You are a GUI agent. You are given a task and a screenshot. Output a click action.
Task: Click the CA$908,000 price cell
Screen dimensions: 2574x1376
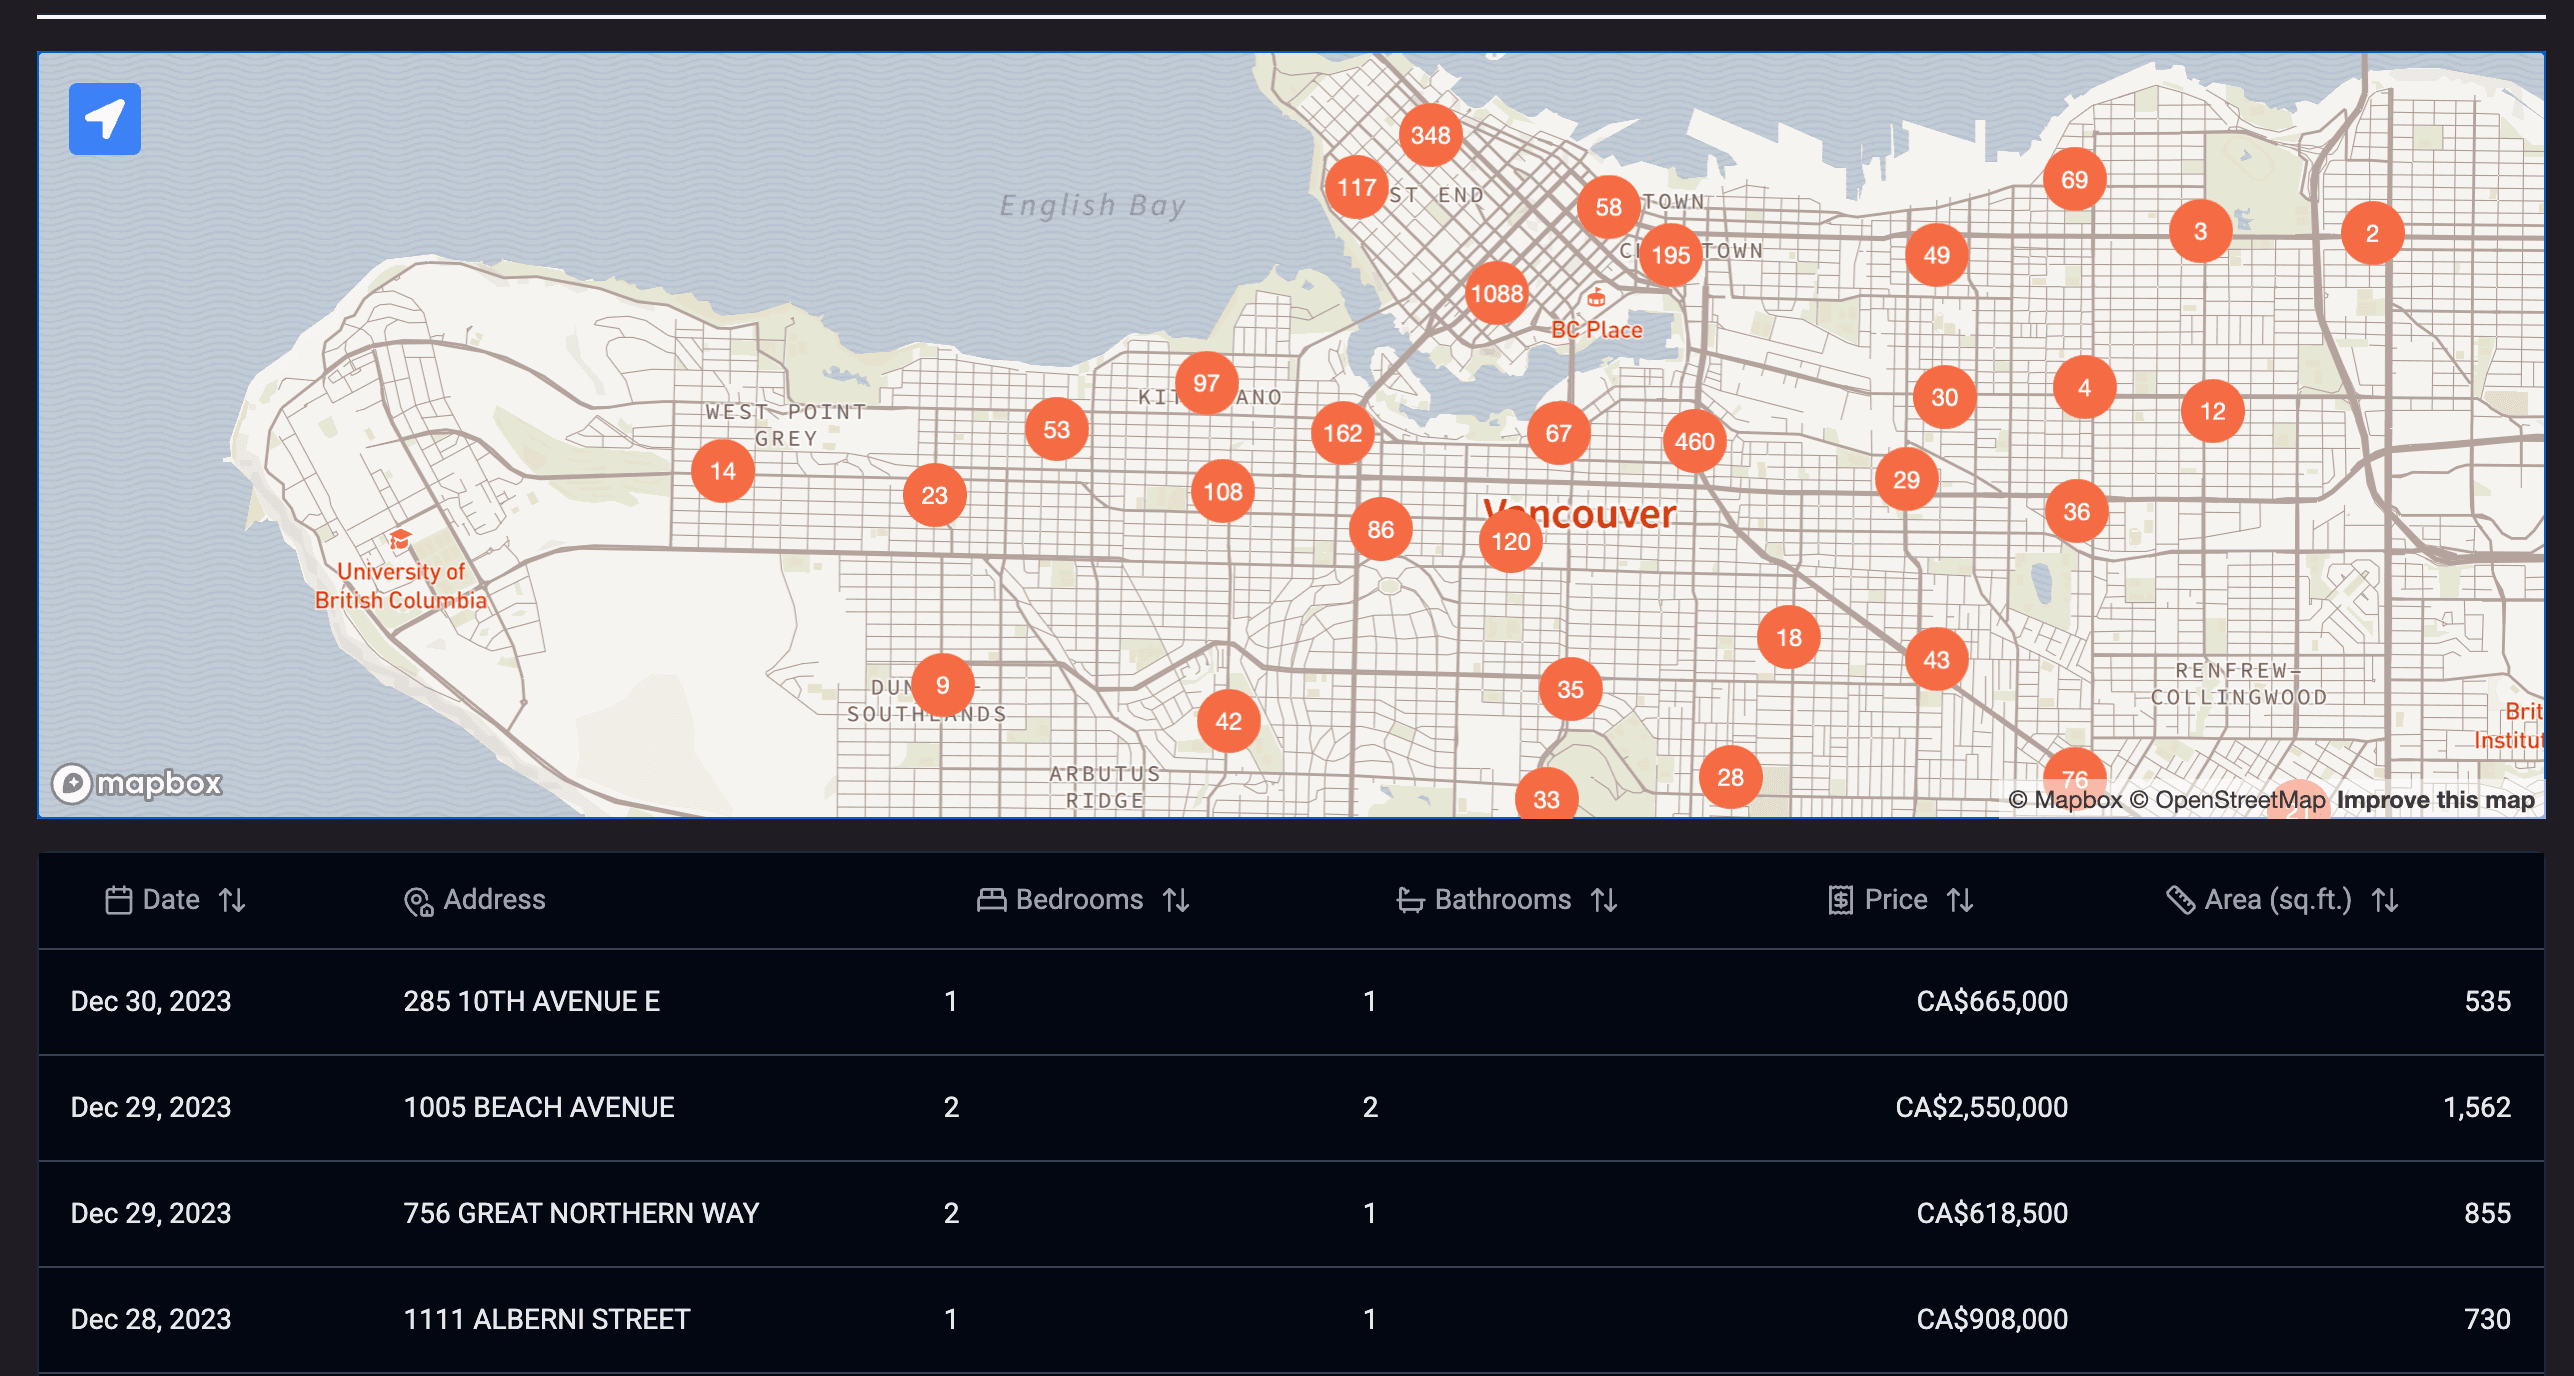point(1992,1319)
